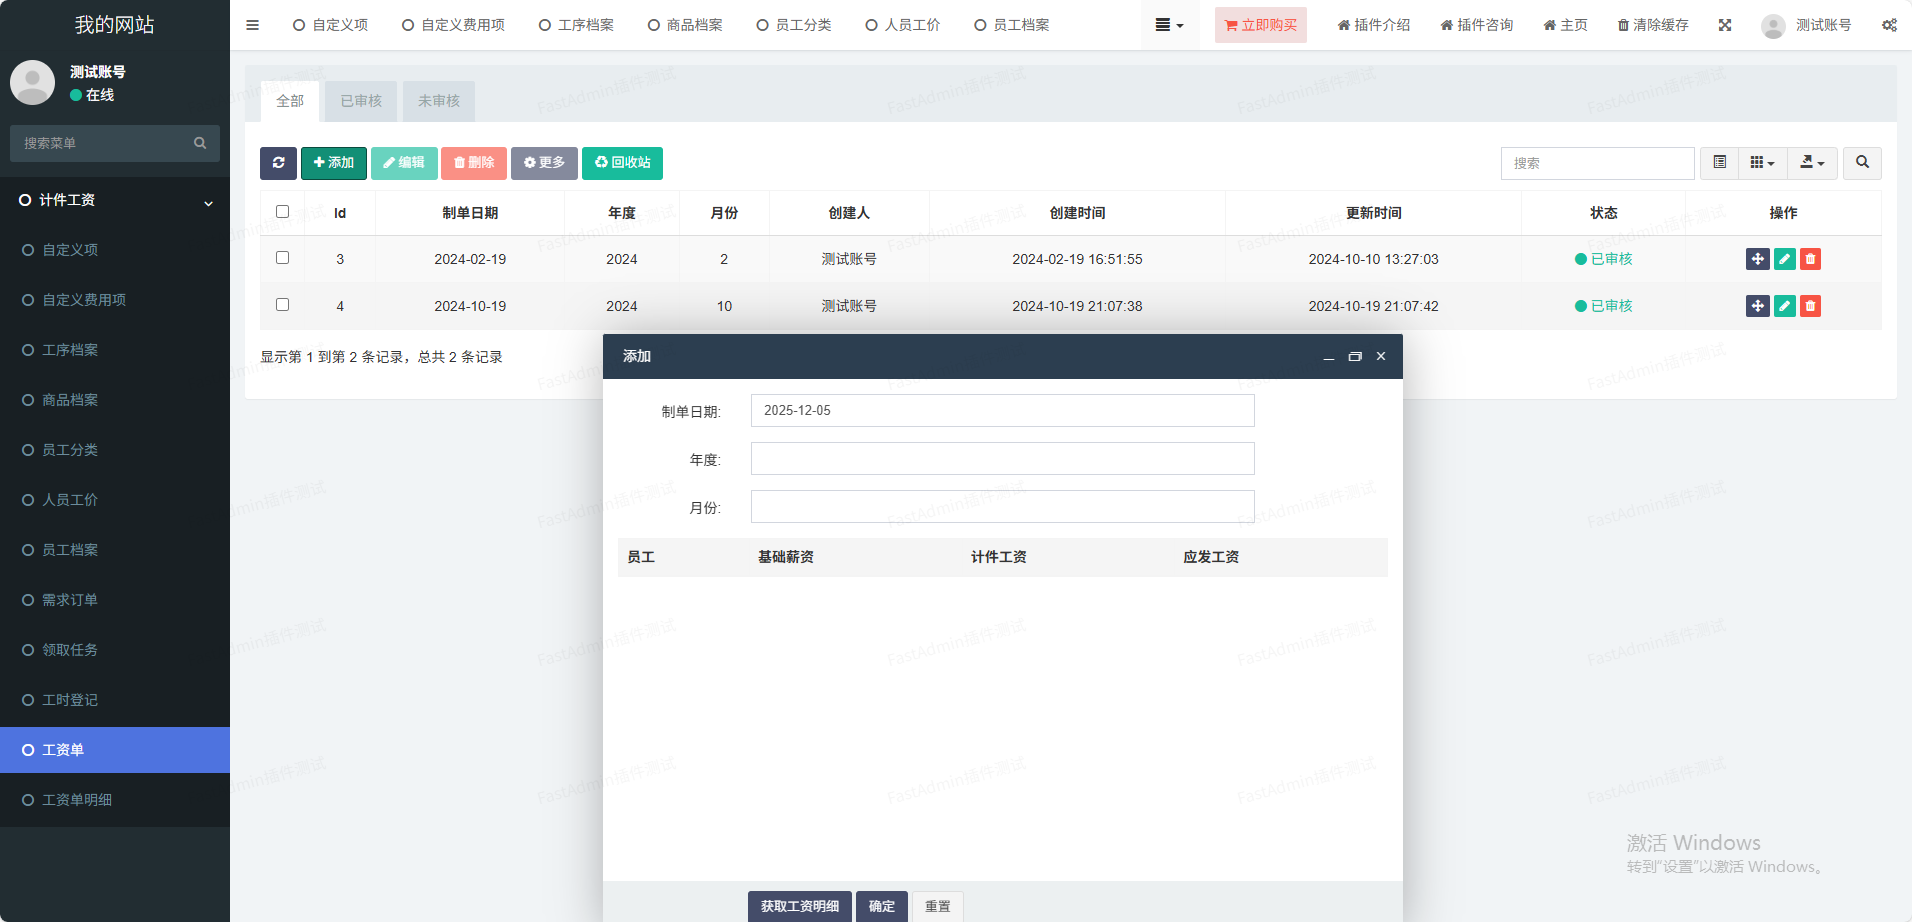Open the columns visibility dropdown

[1762, 163]
